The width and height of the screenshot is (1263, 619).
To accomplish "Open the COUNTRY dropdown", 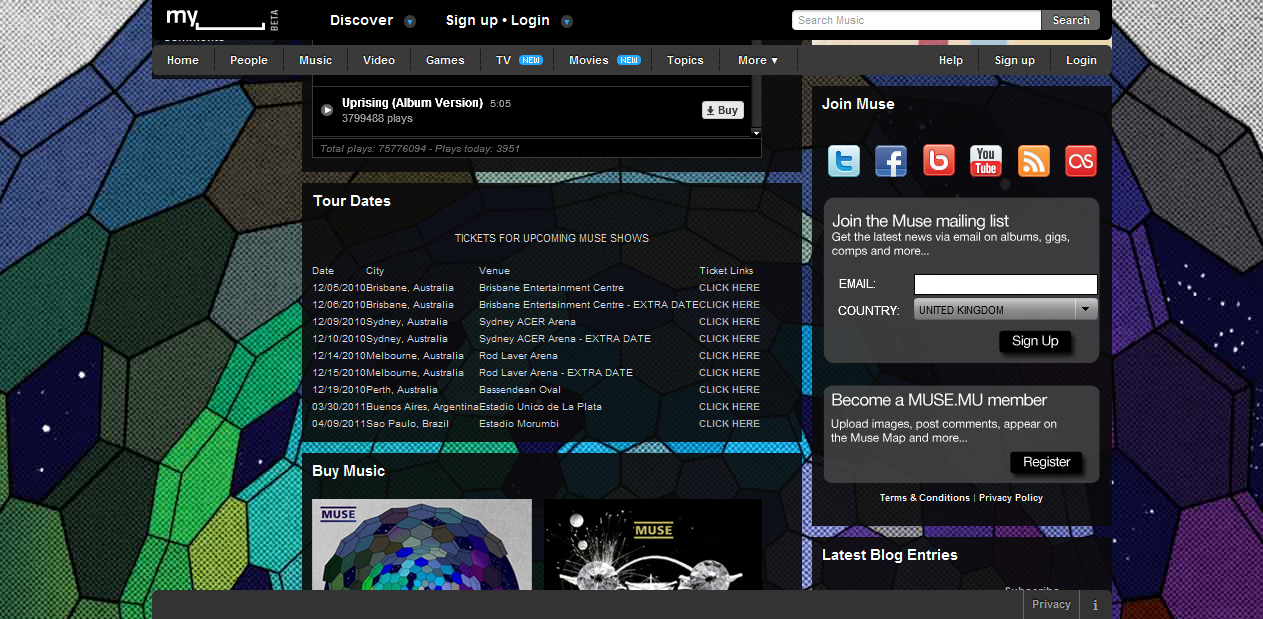I will [x=1006, y=310].
